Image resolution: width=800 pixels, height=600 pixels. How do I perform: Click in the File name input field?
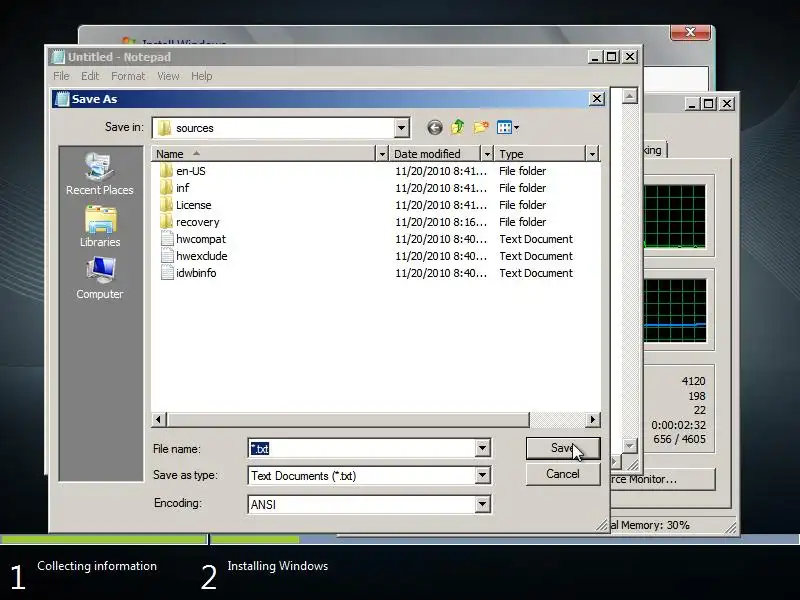[x=362, y=448]
